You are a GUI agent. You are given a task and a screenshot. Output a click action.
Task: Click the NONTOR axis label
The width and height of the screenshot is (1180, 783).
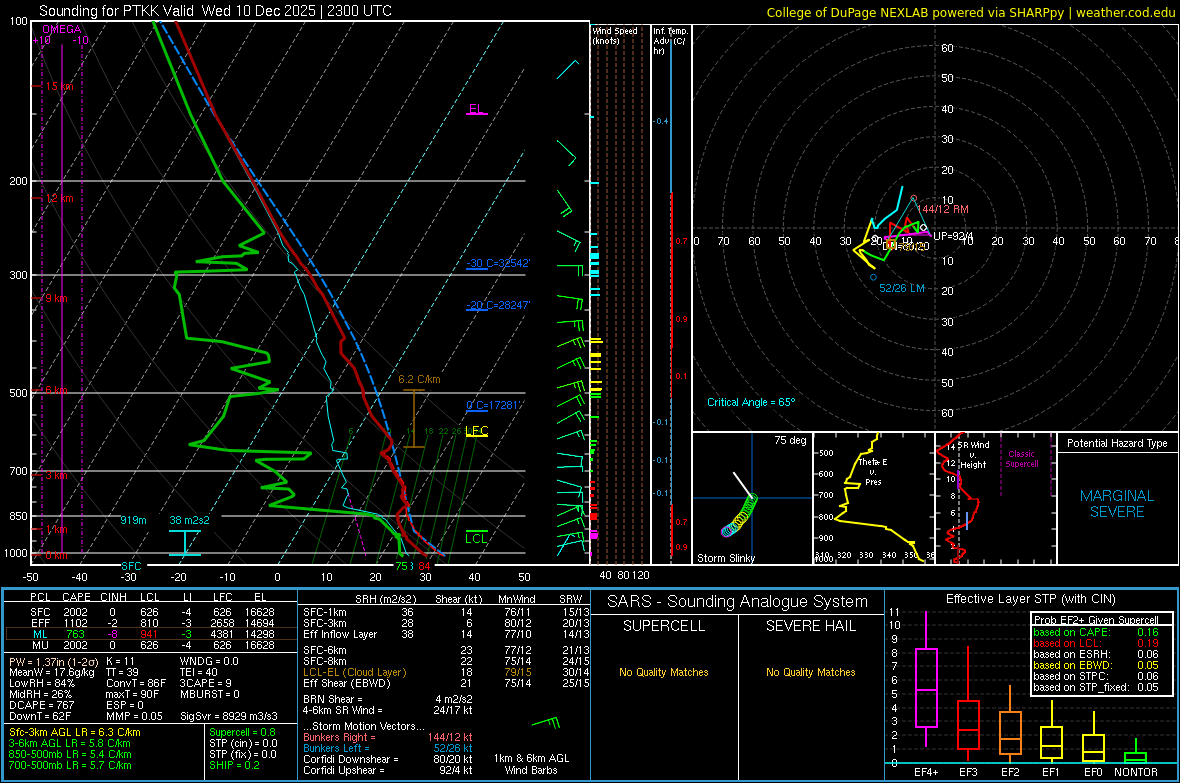click(1136, 772)
